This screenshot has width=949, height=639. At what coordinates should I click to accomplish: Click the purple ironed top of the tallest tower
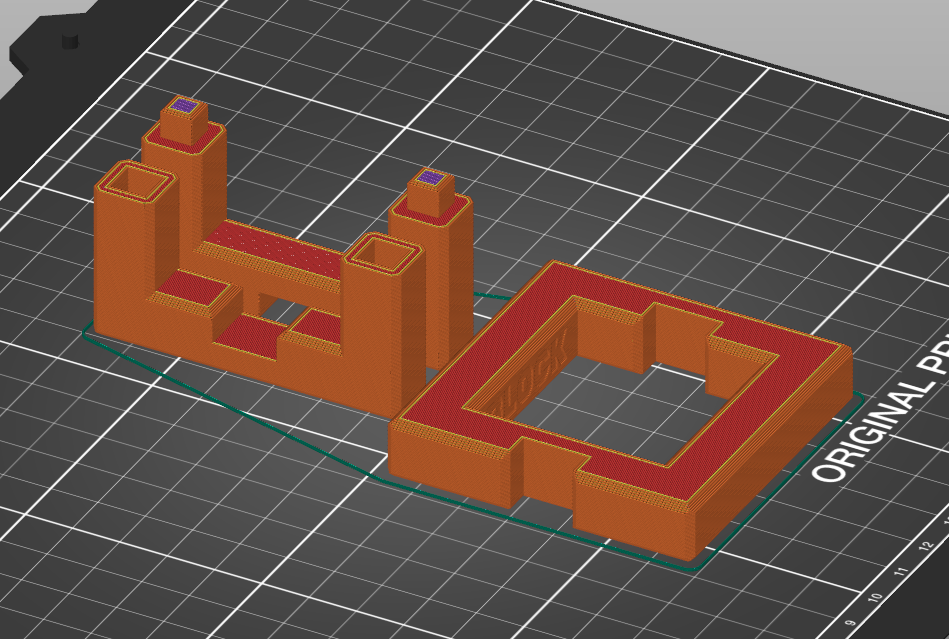(x=183, y=103)
